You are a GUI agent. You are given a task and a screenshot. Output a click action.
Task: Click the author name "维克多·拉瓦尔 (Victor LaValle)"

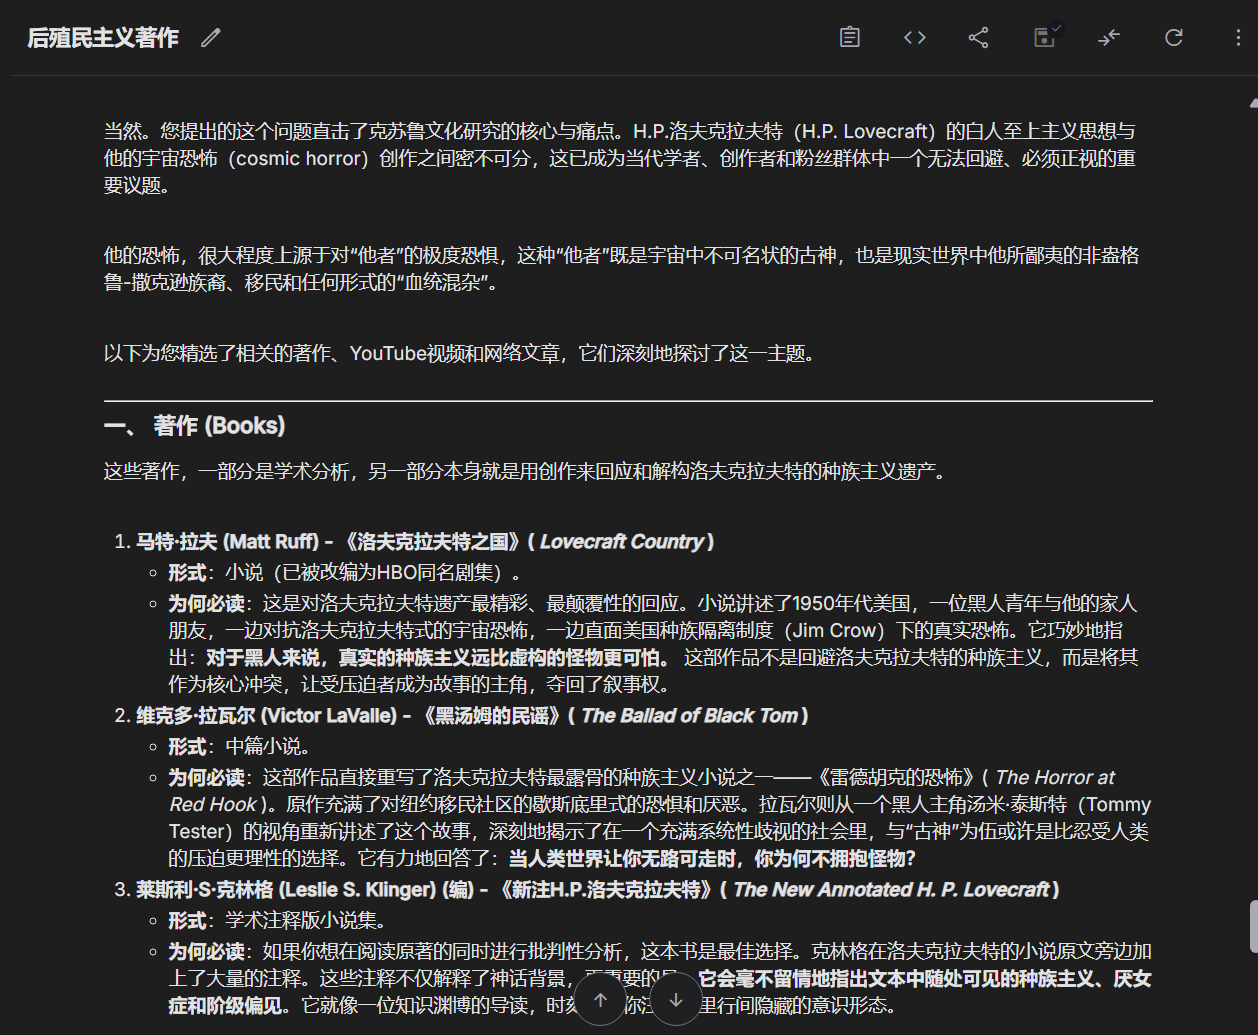coord(266,716)
